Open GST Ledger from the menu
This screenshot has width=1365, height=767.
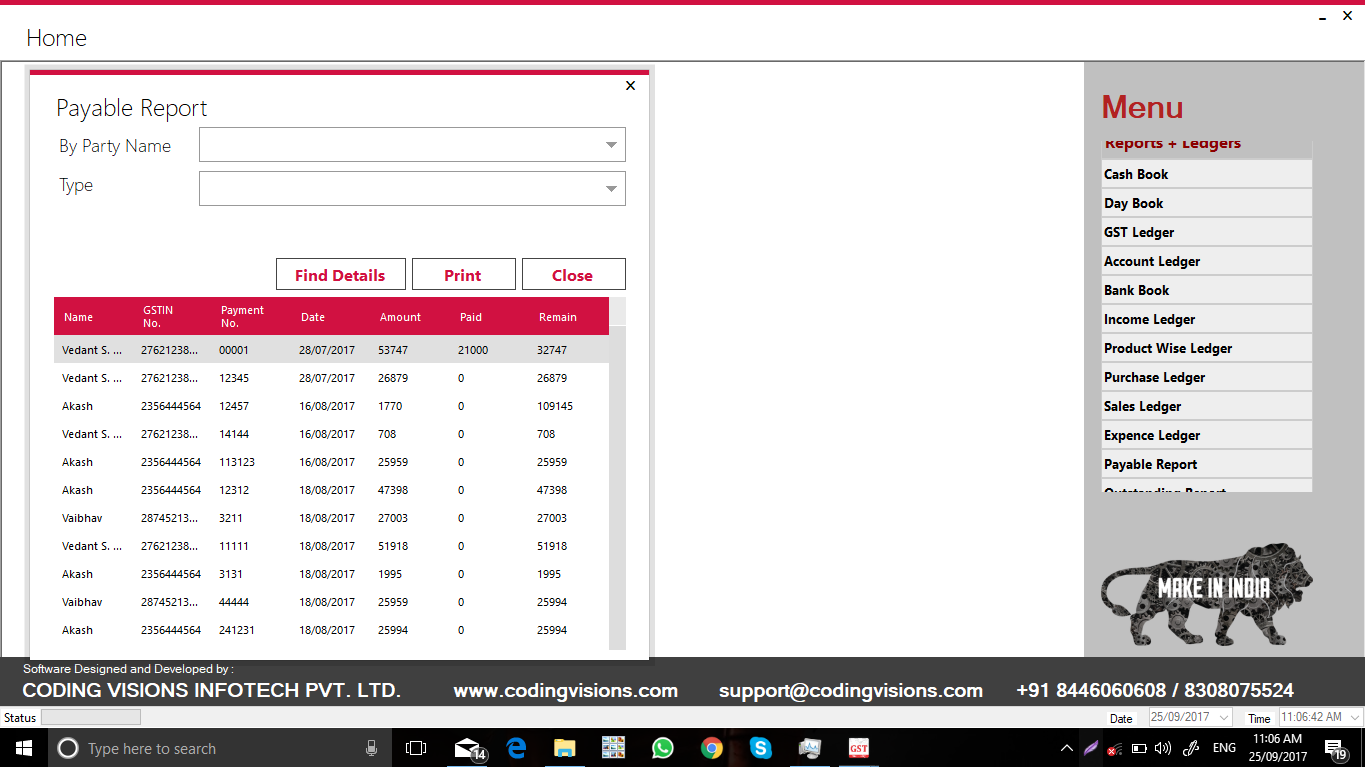(1206, 232)
